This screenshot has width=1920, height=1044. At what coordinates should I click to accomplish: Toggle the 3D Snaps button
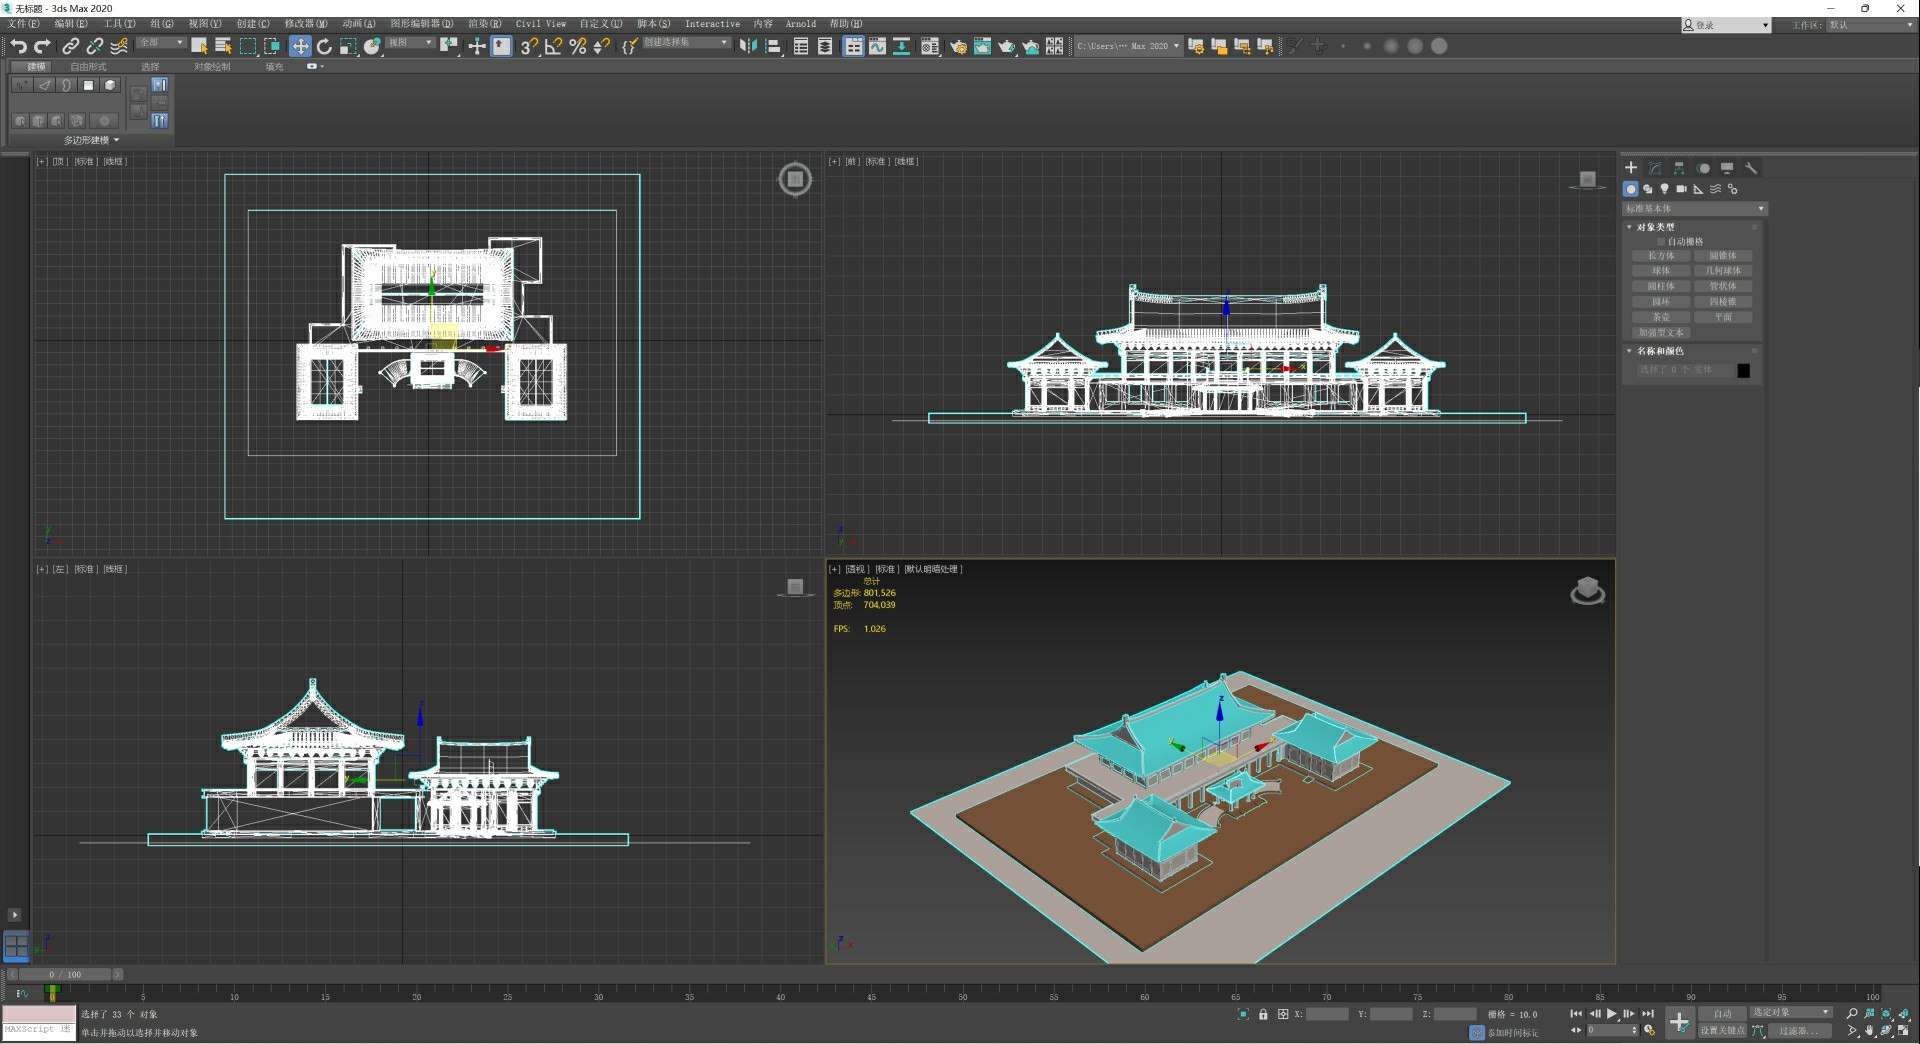pos(529,46)
